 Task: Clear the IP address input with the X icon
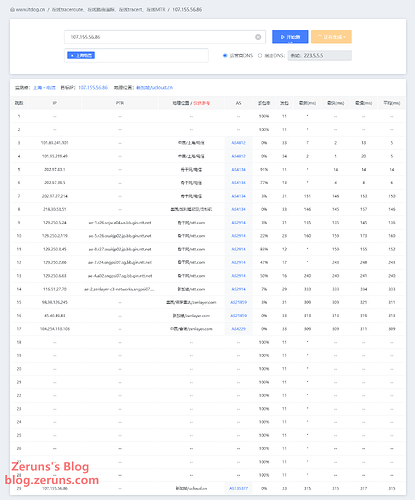258,37
